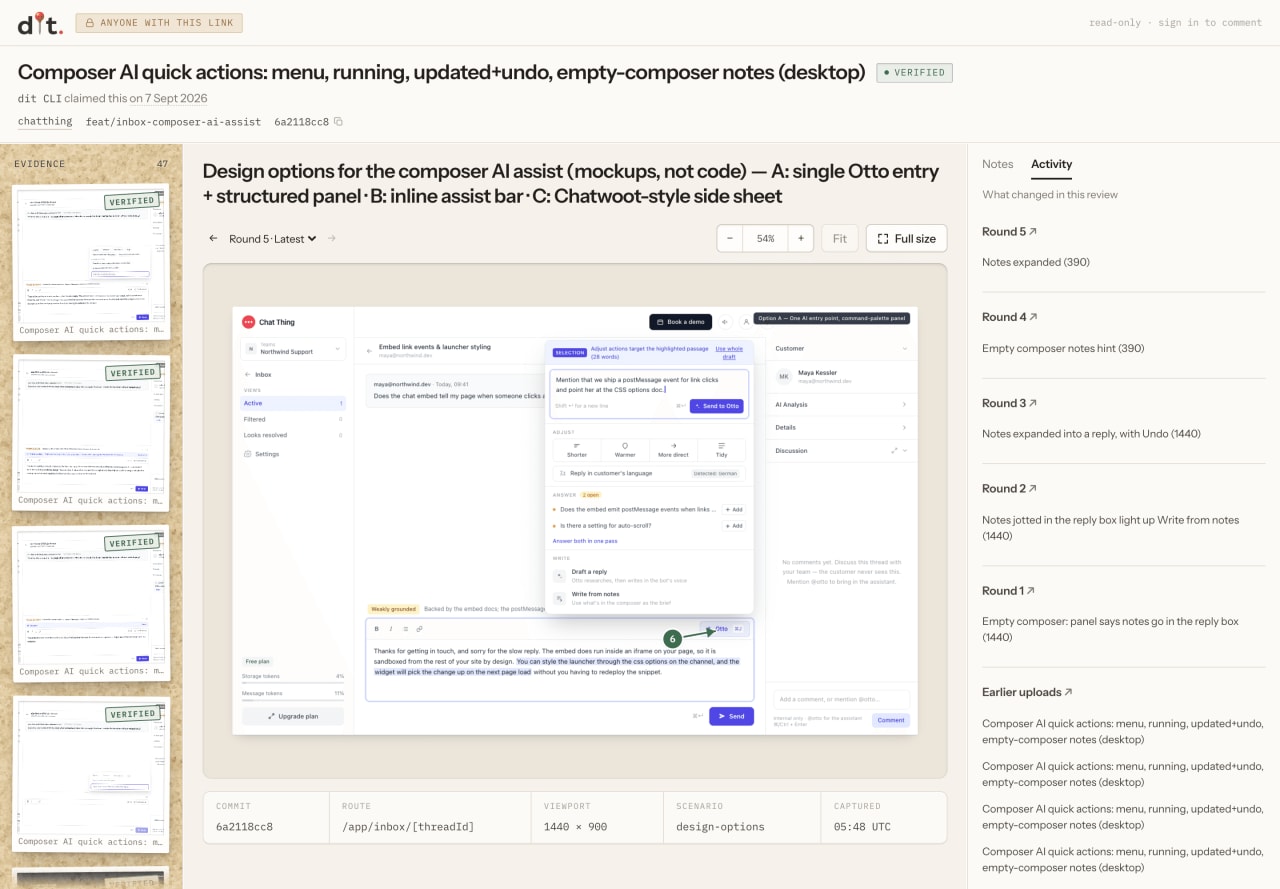Click the captured time 05:48 UTC
The width and height of the screenshot is (1280, 889).
862,827
